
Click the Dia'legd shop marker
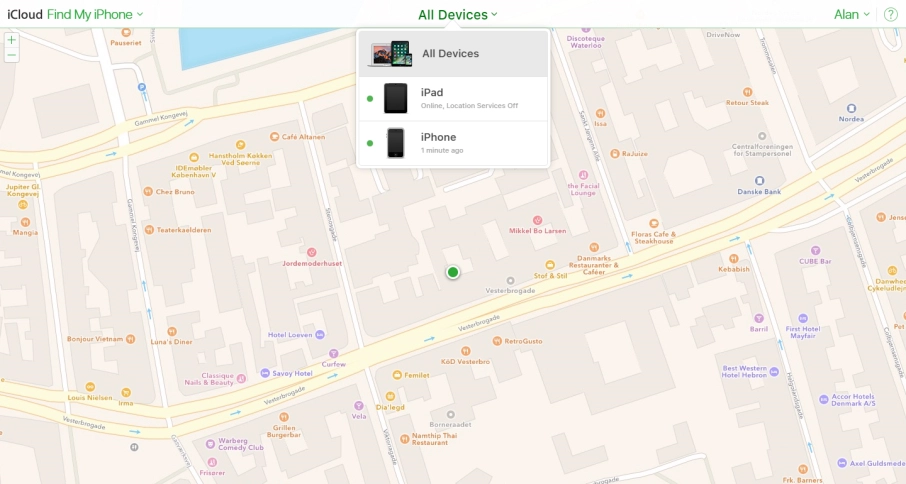click(390, 396)
